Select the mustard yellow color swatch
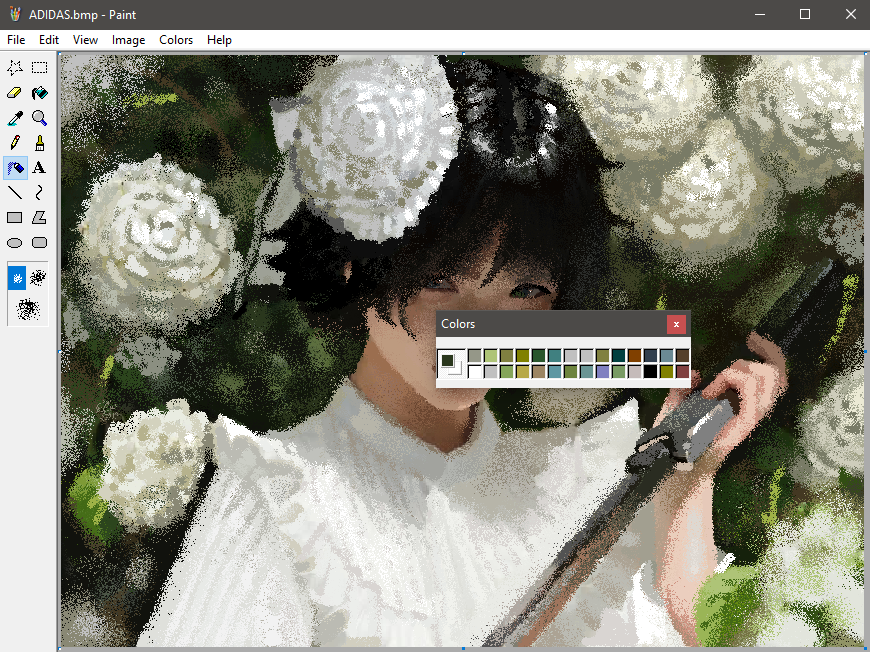The width and height of the screenshot is (870, 652). pos(523,372)
